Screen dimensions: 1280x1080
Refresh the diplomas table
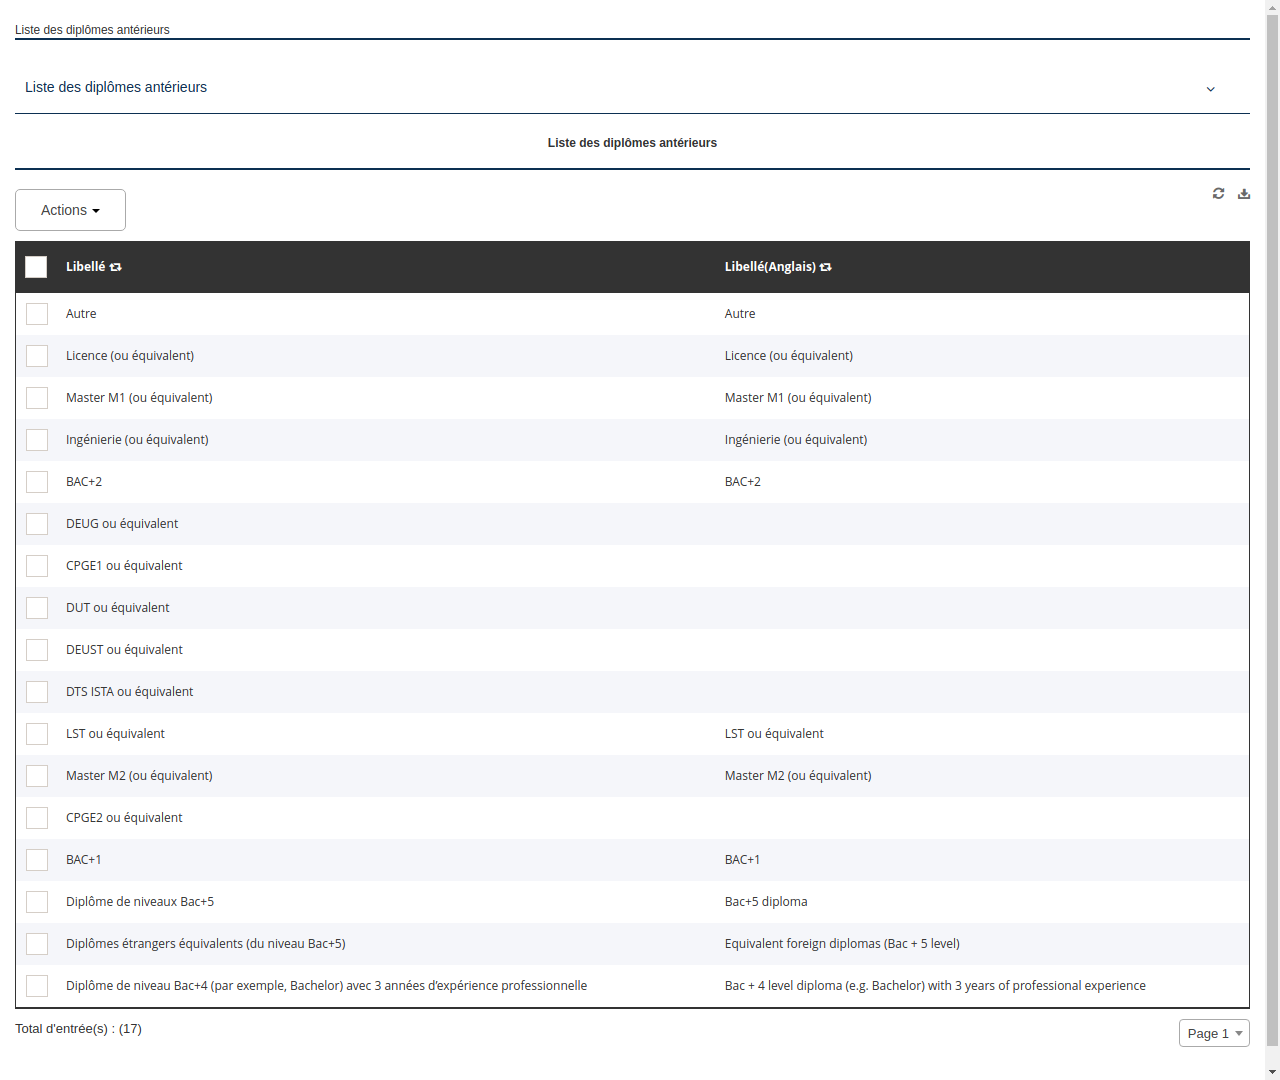click(x=1218, y=193)
